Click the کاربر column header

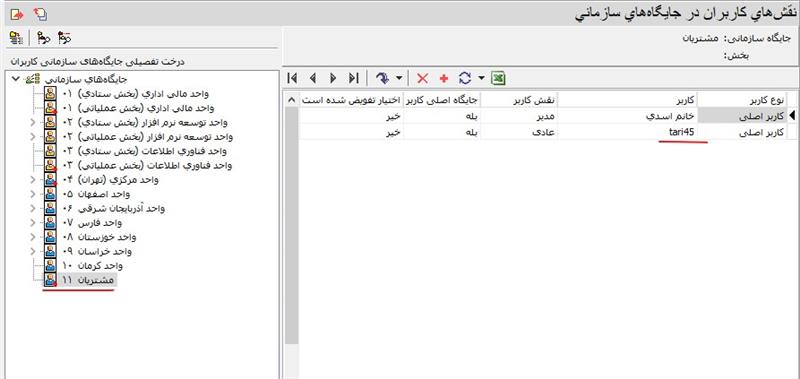(627, 100)
